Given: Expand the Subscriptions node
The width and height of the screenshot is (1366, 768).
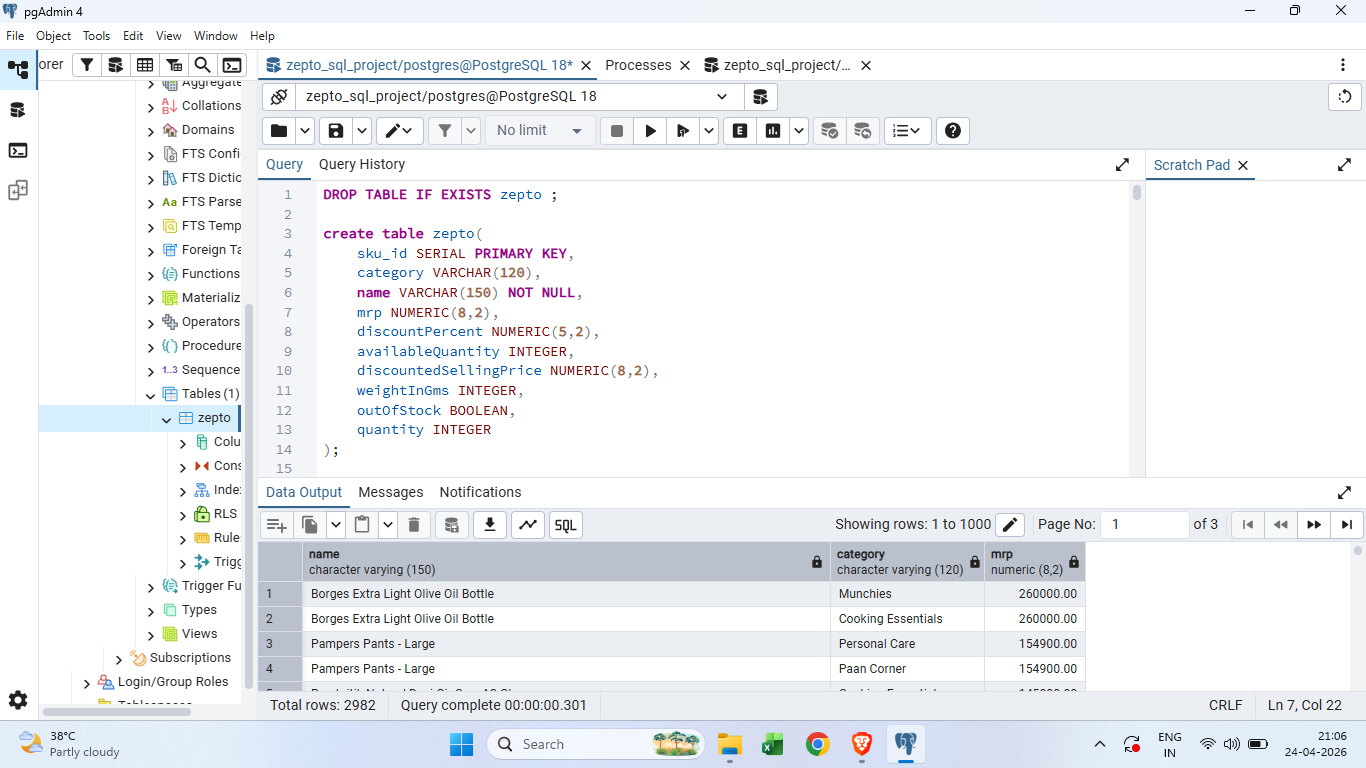Looking at the screenshot, I should click(119, 659).
